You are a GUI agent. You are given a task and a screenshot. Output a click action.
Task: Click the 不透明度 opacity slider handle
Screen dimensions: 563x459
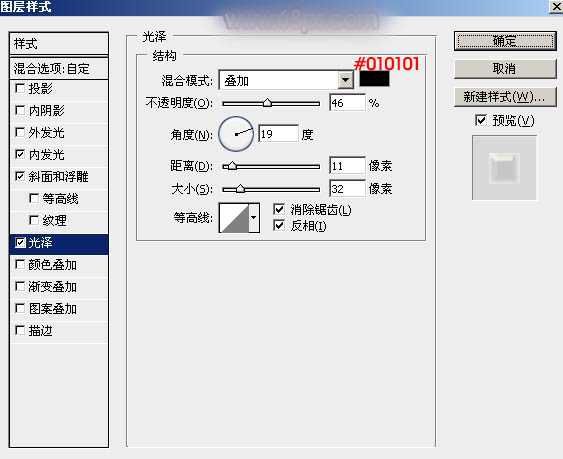coord(267,103)
